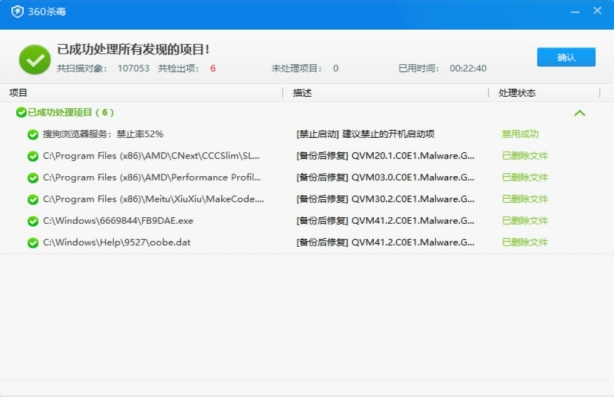Screen dimensions: 614x397
Task: Click green check icon beside 已成功处理项目 (6)
Action: click(21, 113)
